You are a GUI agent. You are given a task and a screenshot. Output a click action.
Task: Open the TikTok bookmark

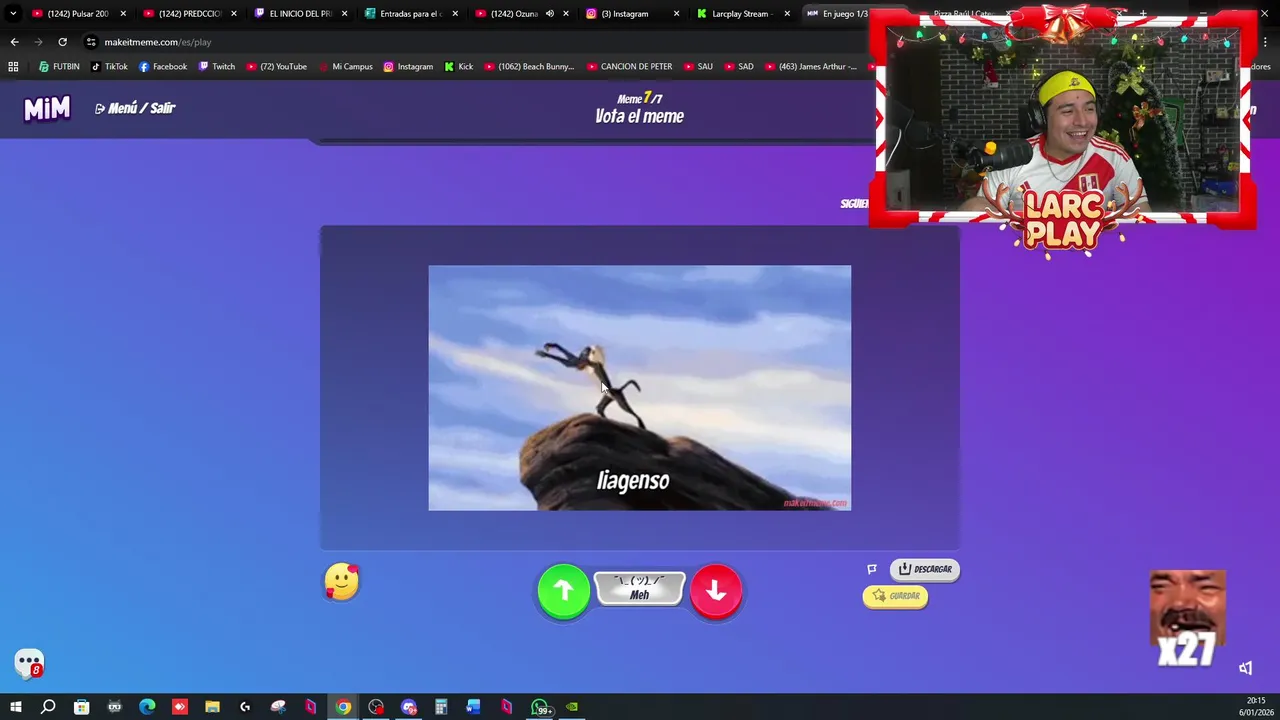(109, 67)
